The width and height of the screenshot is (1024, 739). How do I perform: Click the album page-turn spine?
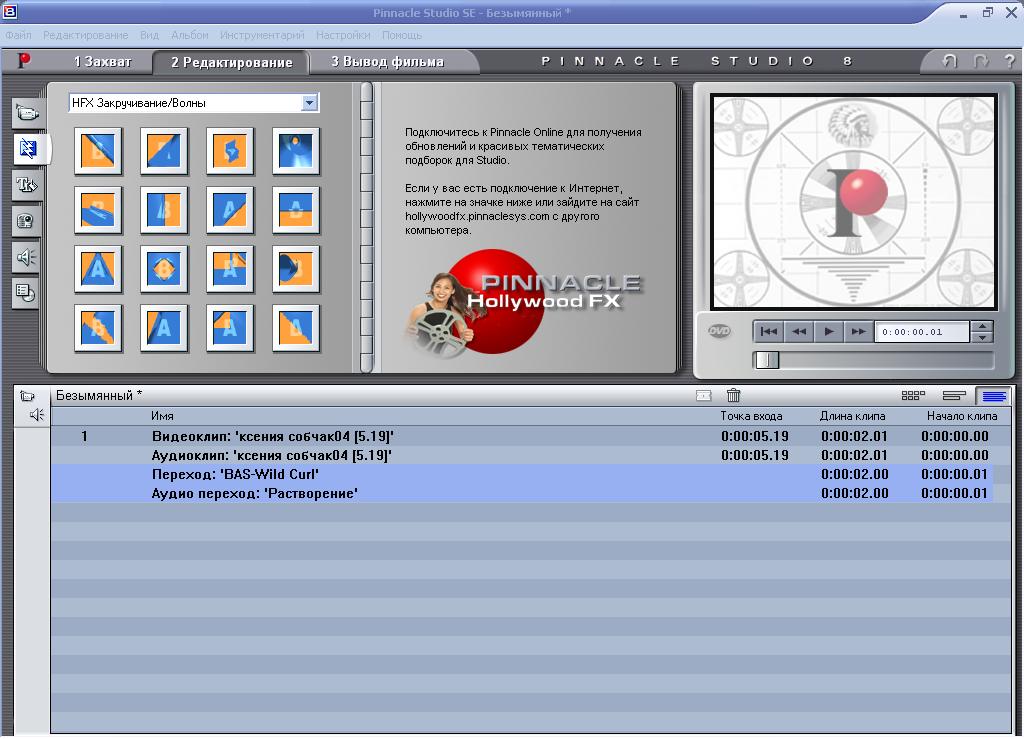tap(366, 227)
